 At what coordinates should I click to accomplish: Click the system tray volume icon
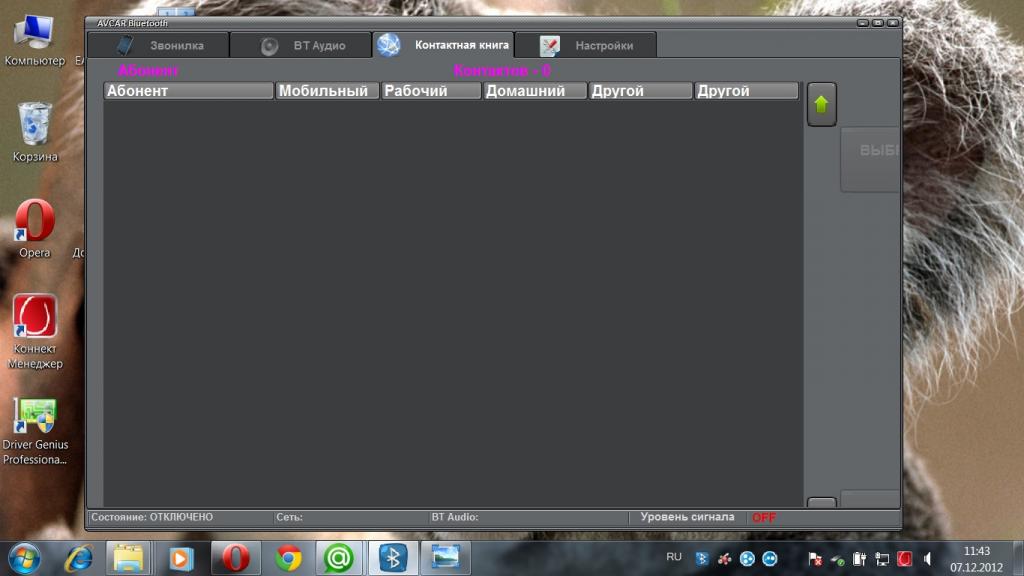click(x=928, y=559)
